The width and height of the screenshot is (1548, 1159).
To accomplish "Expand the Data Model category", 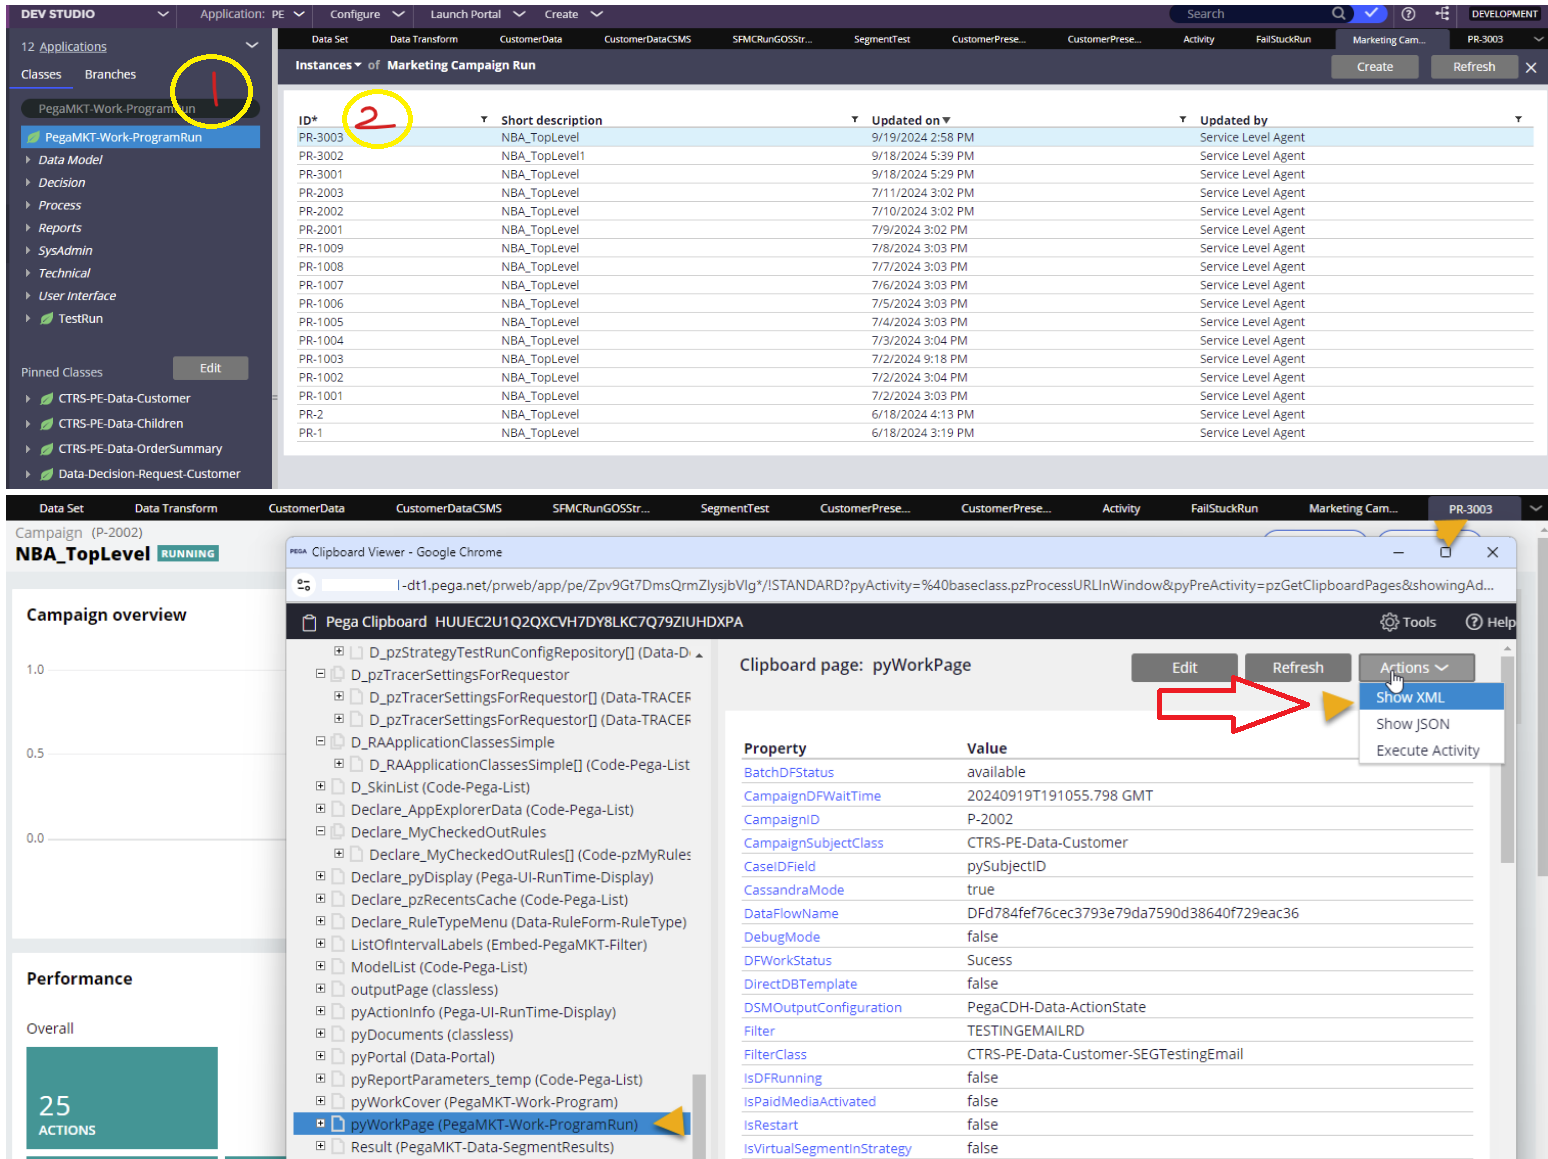I will [28, 160].
